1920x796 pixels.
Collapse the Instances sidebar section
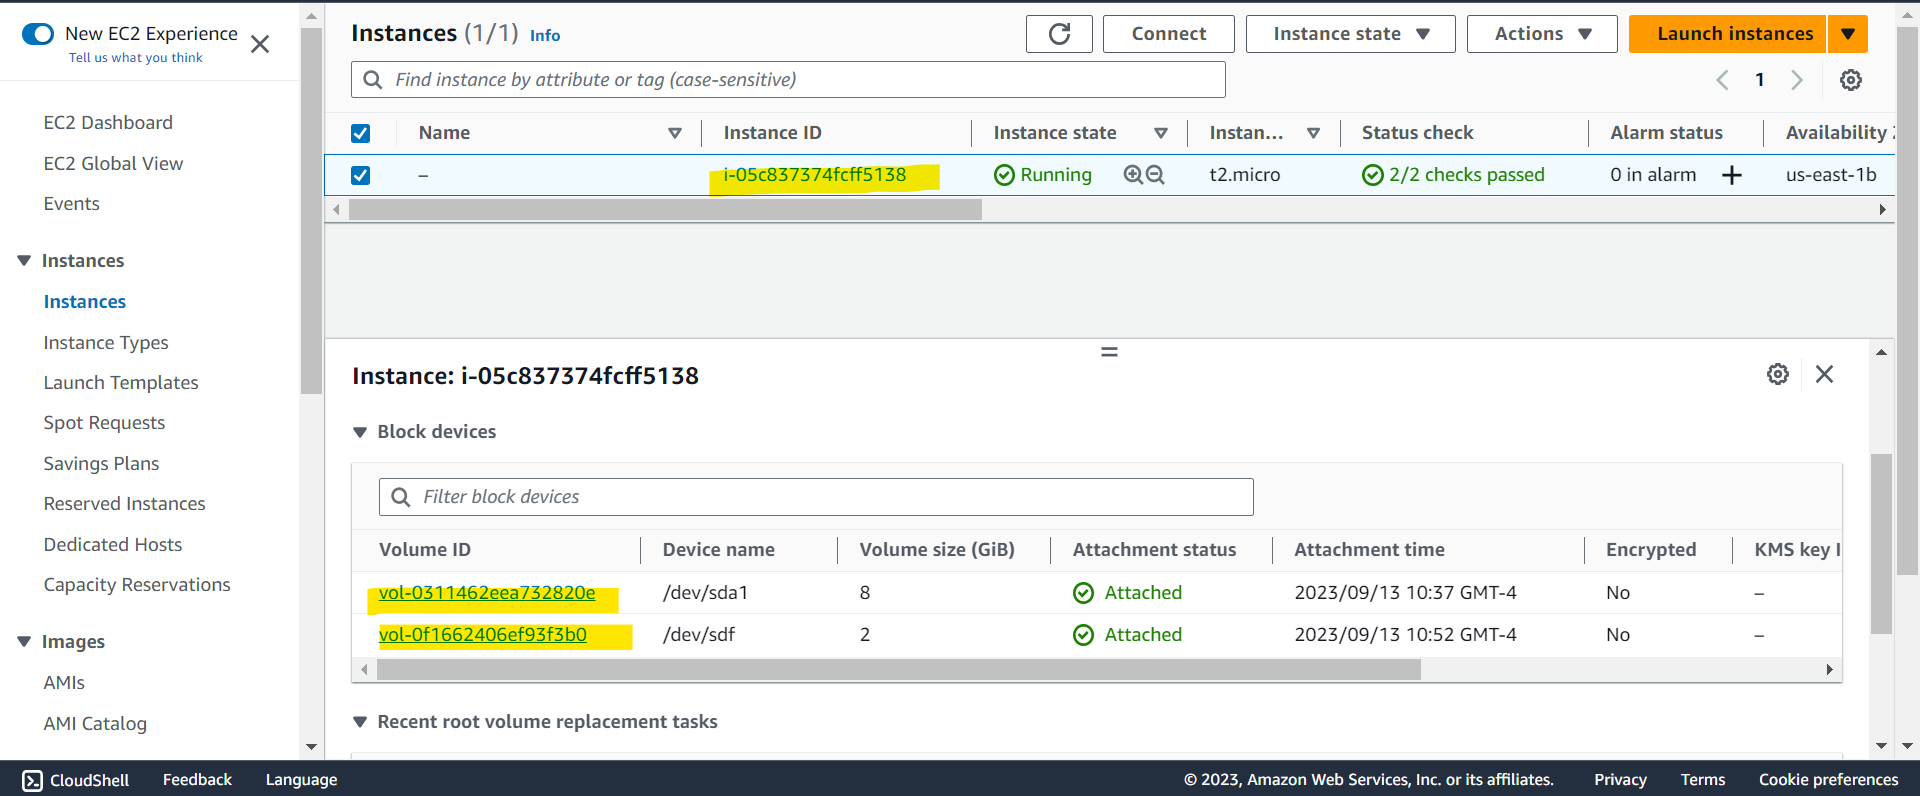point(24,261)
